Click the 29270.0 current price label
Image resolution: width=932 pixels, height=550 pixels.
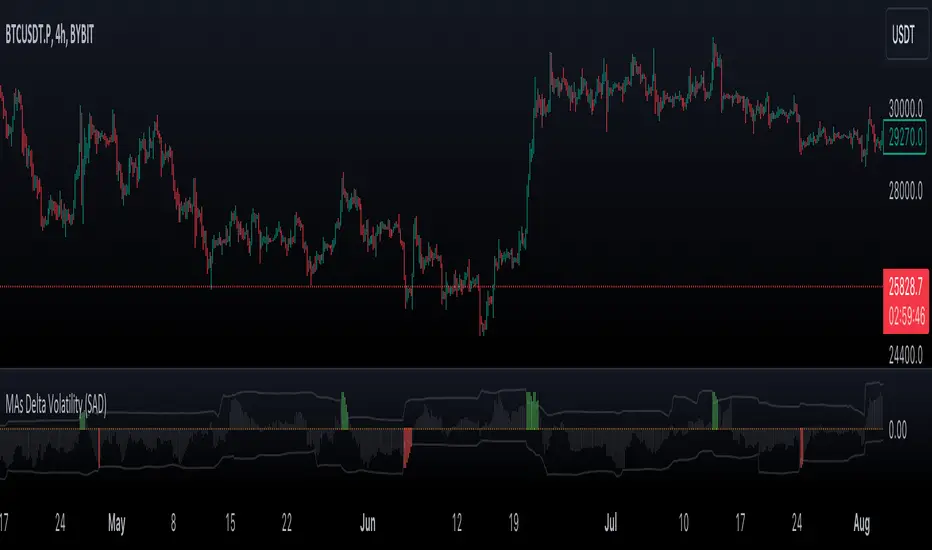coord(905,137)
